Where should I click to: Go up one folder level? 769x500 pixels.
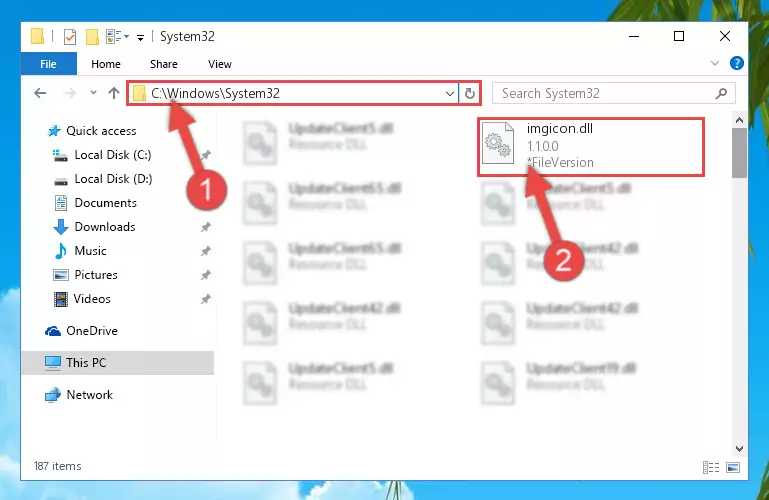point(114,93)
